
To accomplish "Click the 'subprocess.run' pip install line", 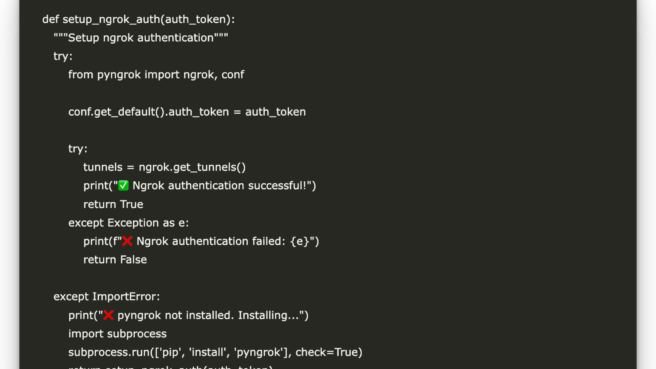I will click(215, 352).
